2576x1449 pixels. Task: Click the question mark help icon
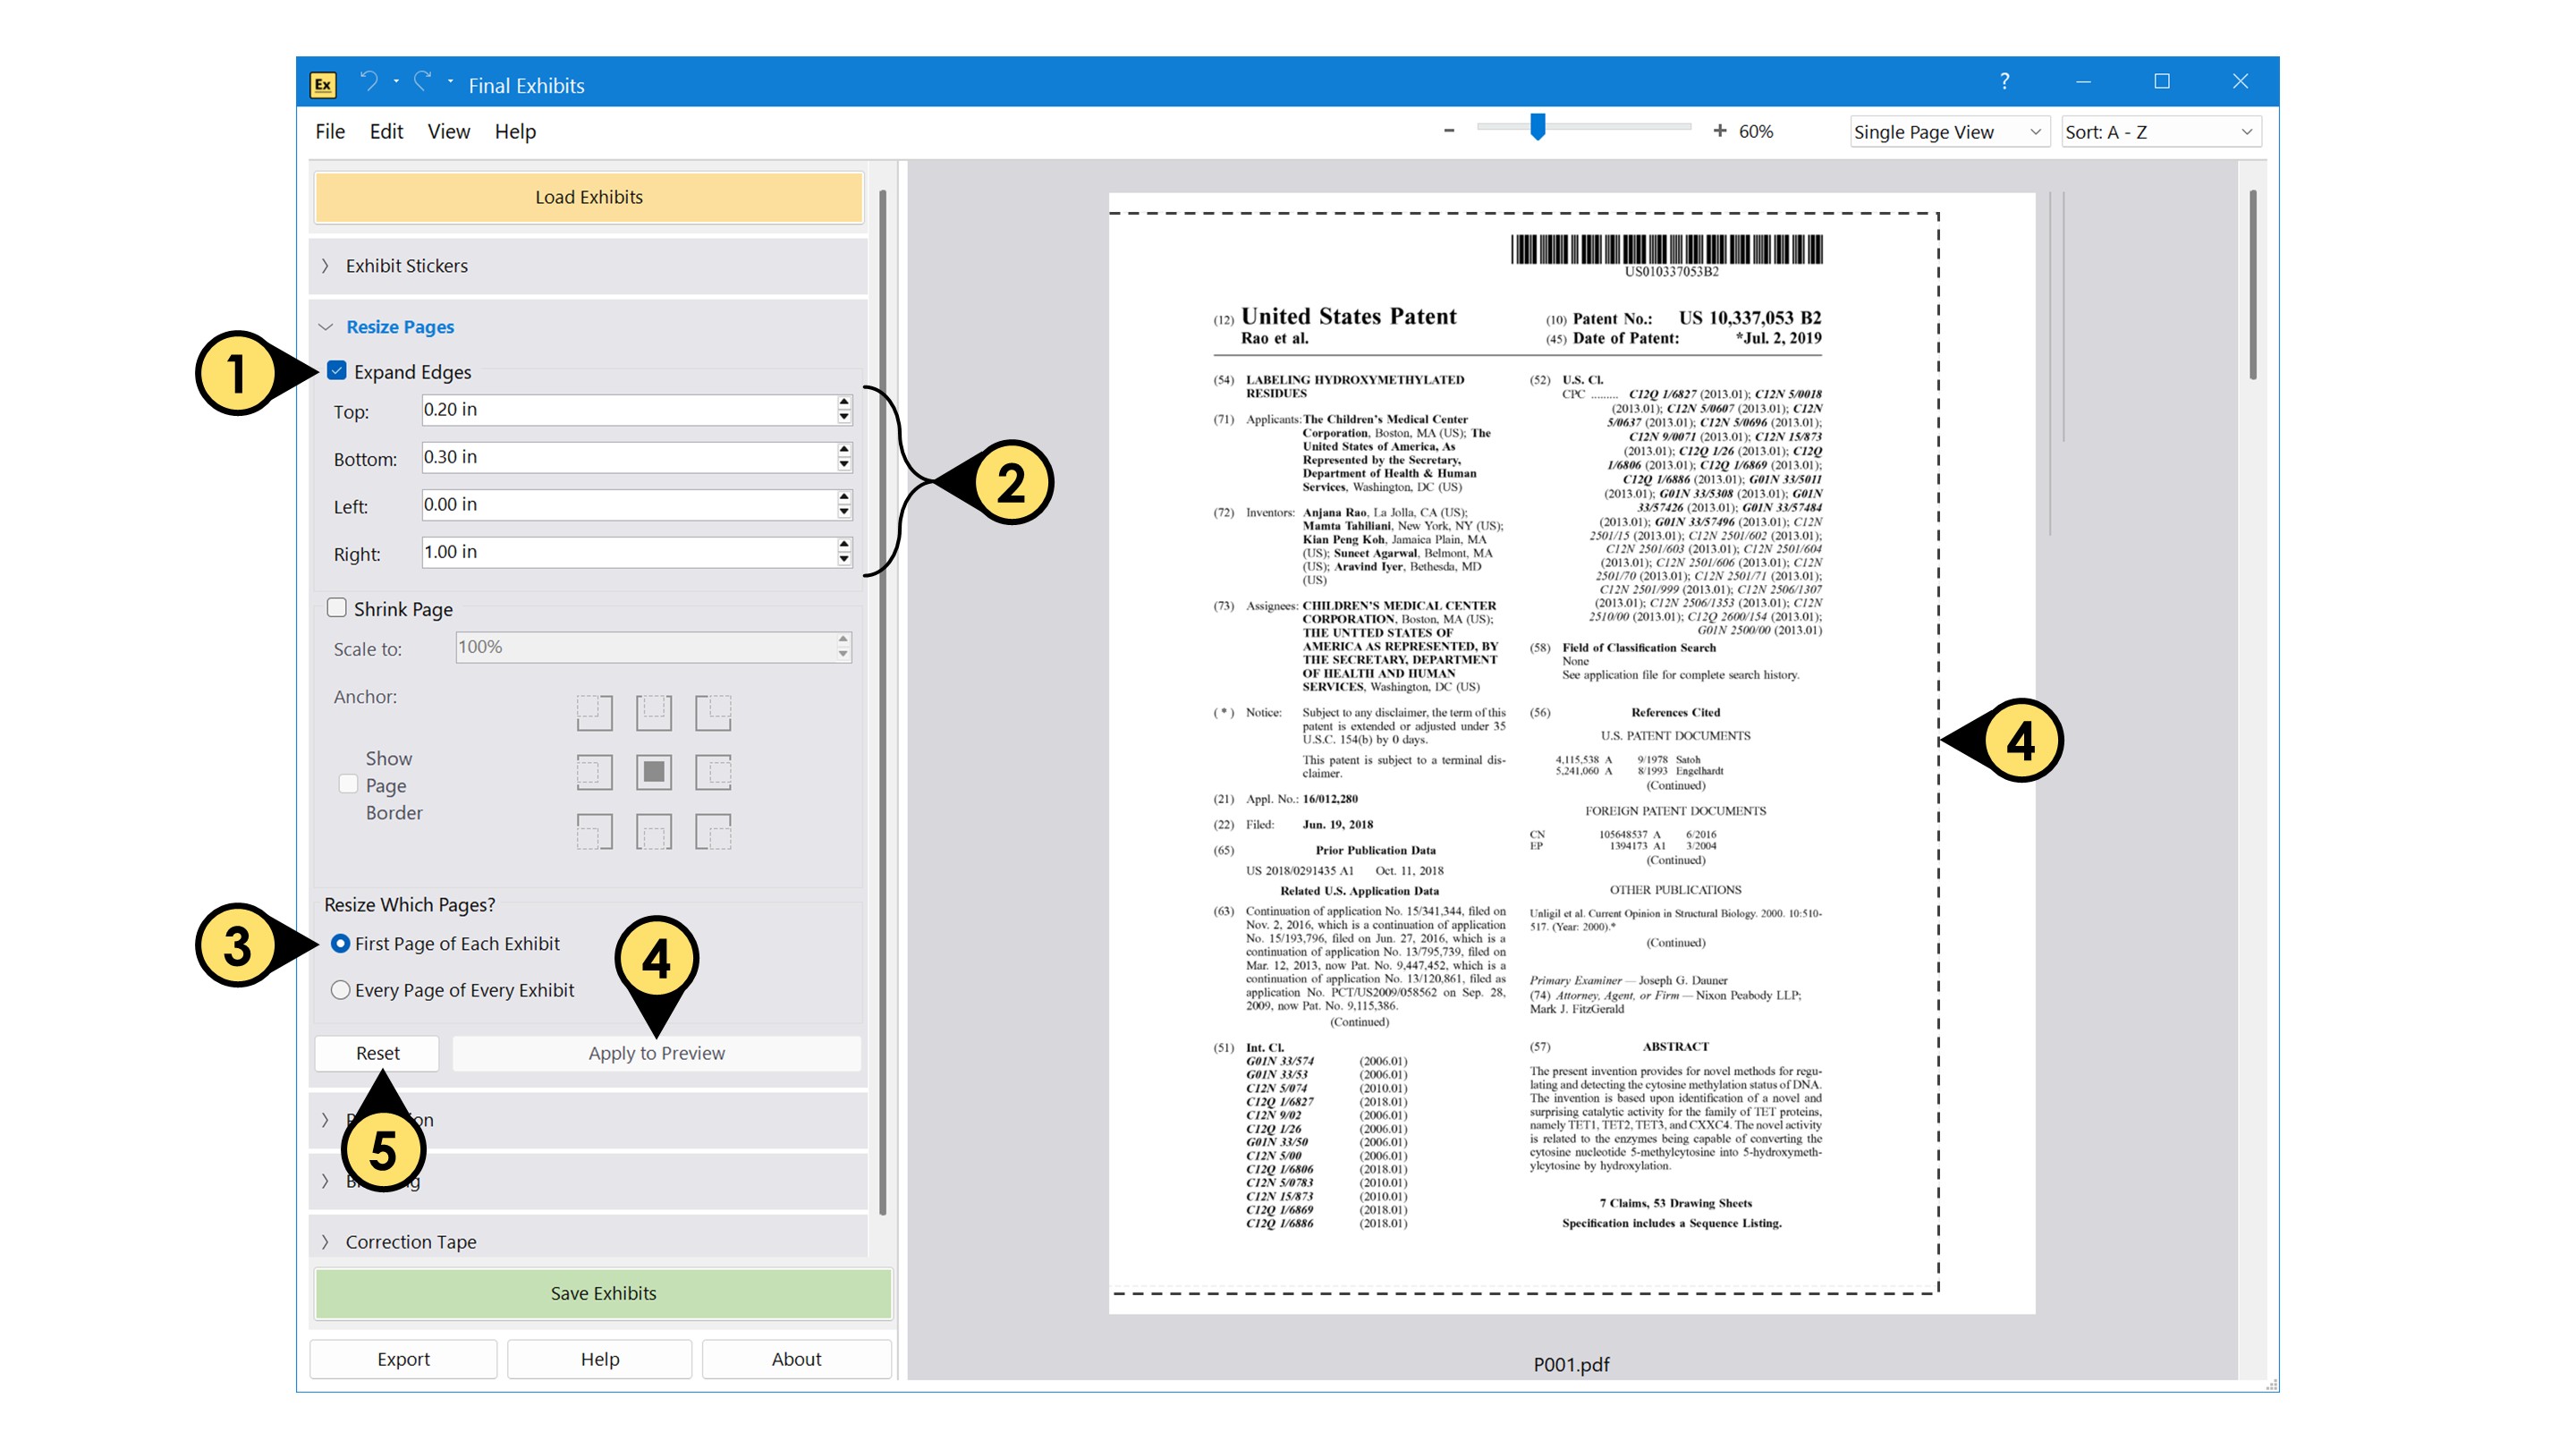click(x=2004, y=82)
